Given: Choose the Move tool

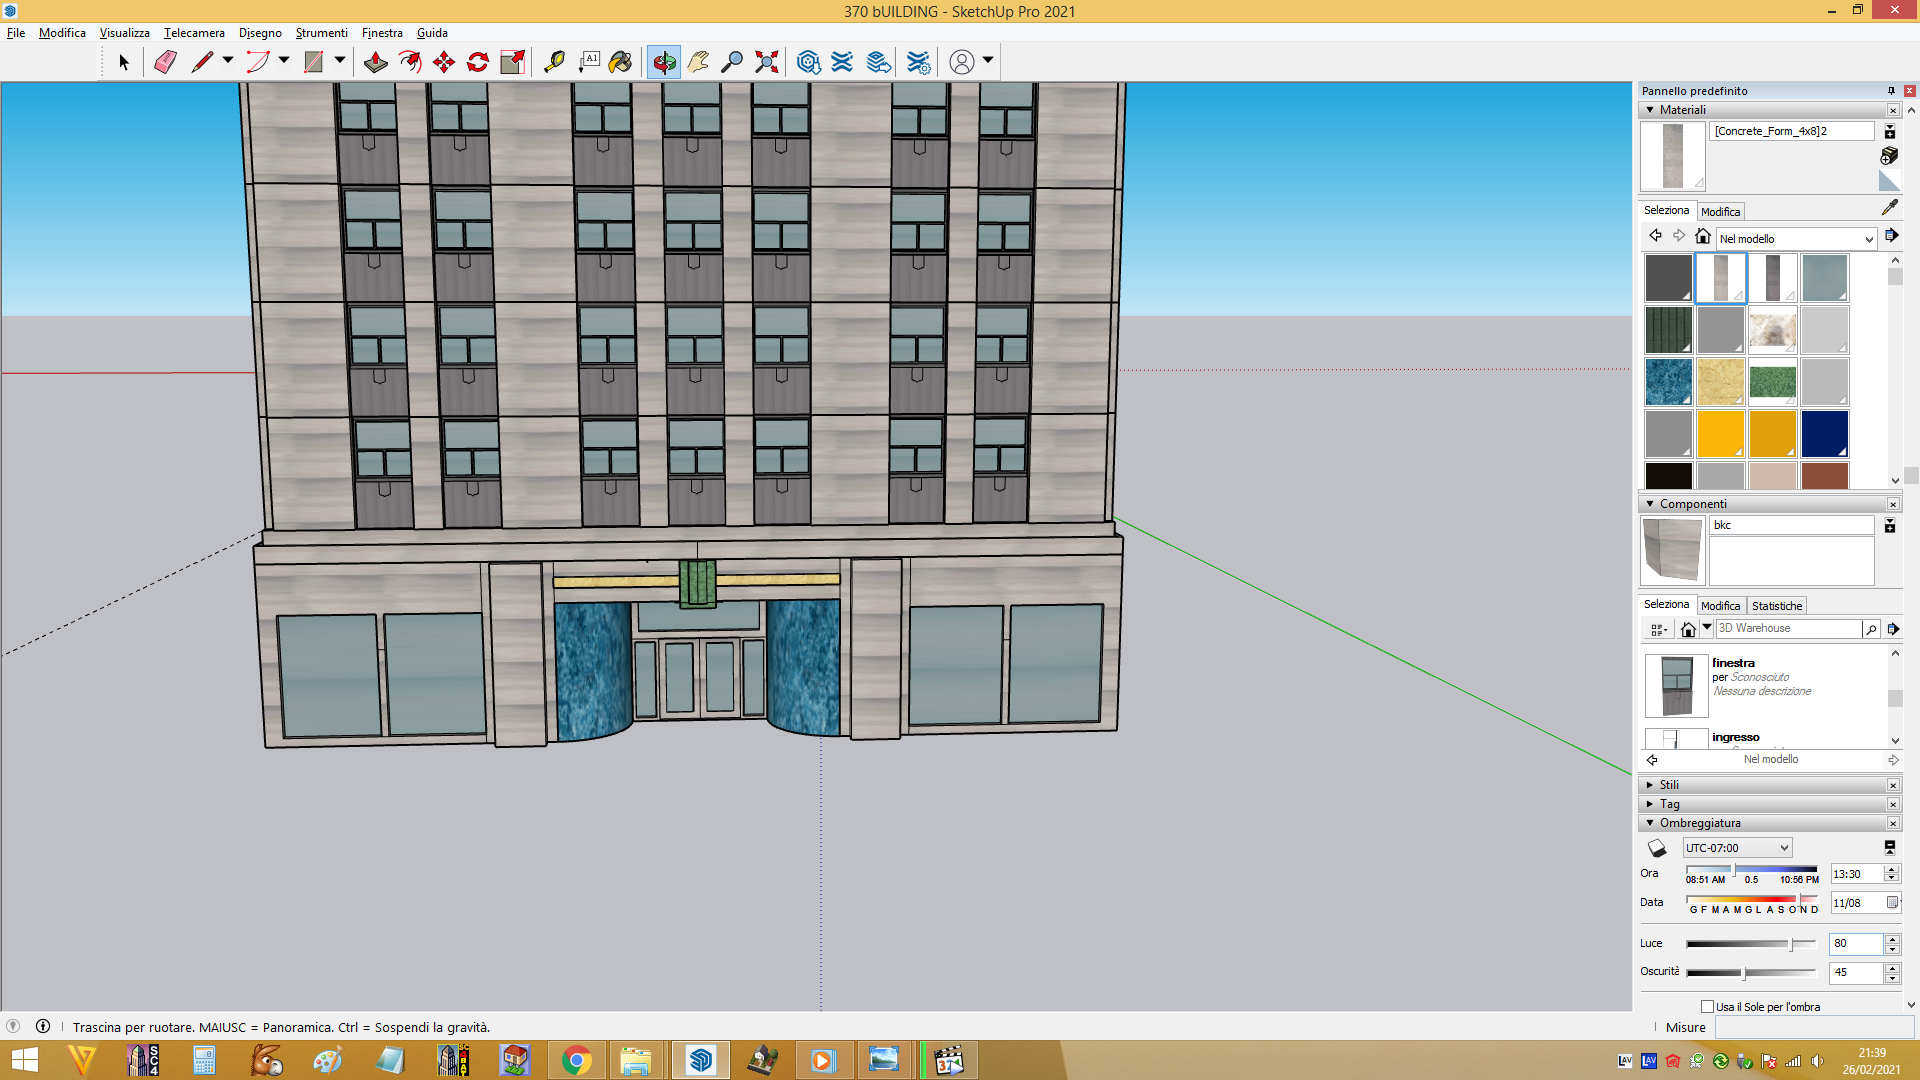Looking at the screenshot, I should tap(444, 62).
